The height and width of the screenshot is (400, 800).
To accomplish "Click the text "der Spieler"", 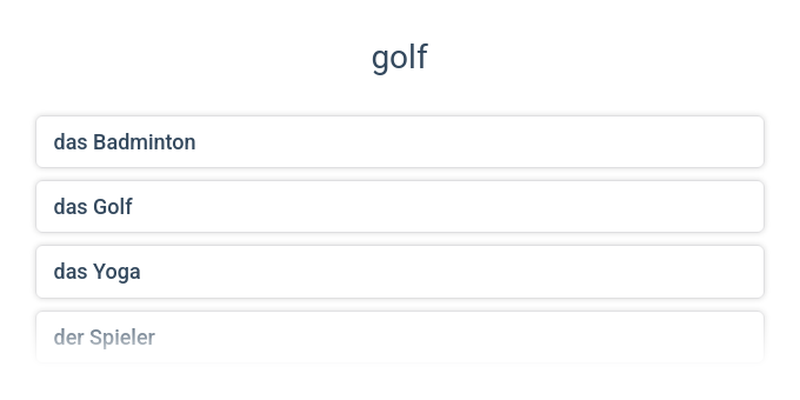I will (x=104, y=337).
